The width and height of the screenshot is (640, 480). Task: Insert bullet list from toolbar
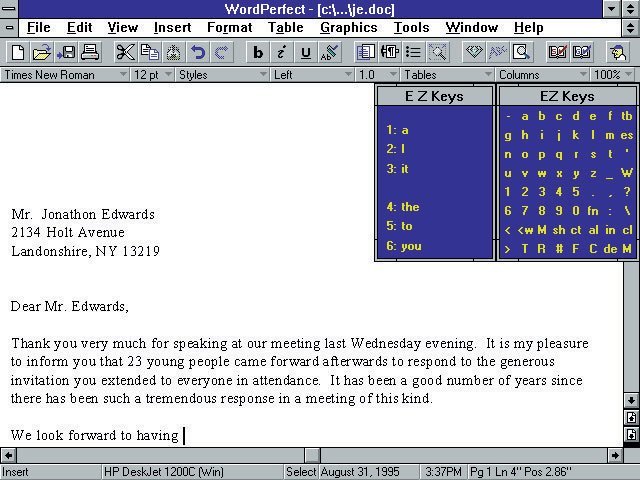pyautogui.click(x=413, y=52)
